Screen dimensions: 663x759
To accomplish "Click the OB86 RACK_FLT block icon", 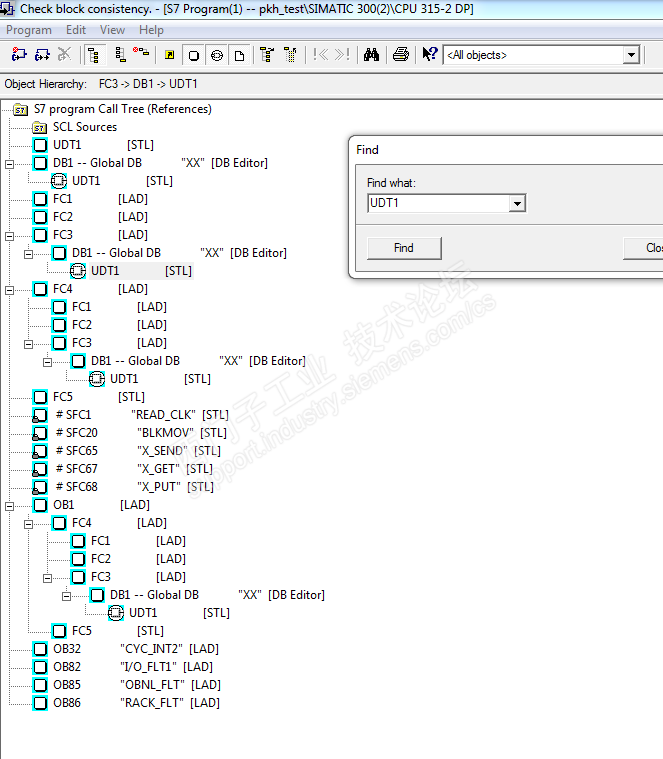I will point(40,703).
